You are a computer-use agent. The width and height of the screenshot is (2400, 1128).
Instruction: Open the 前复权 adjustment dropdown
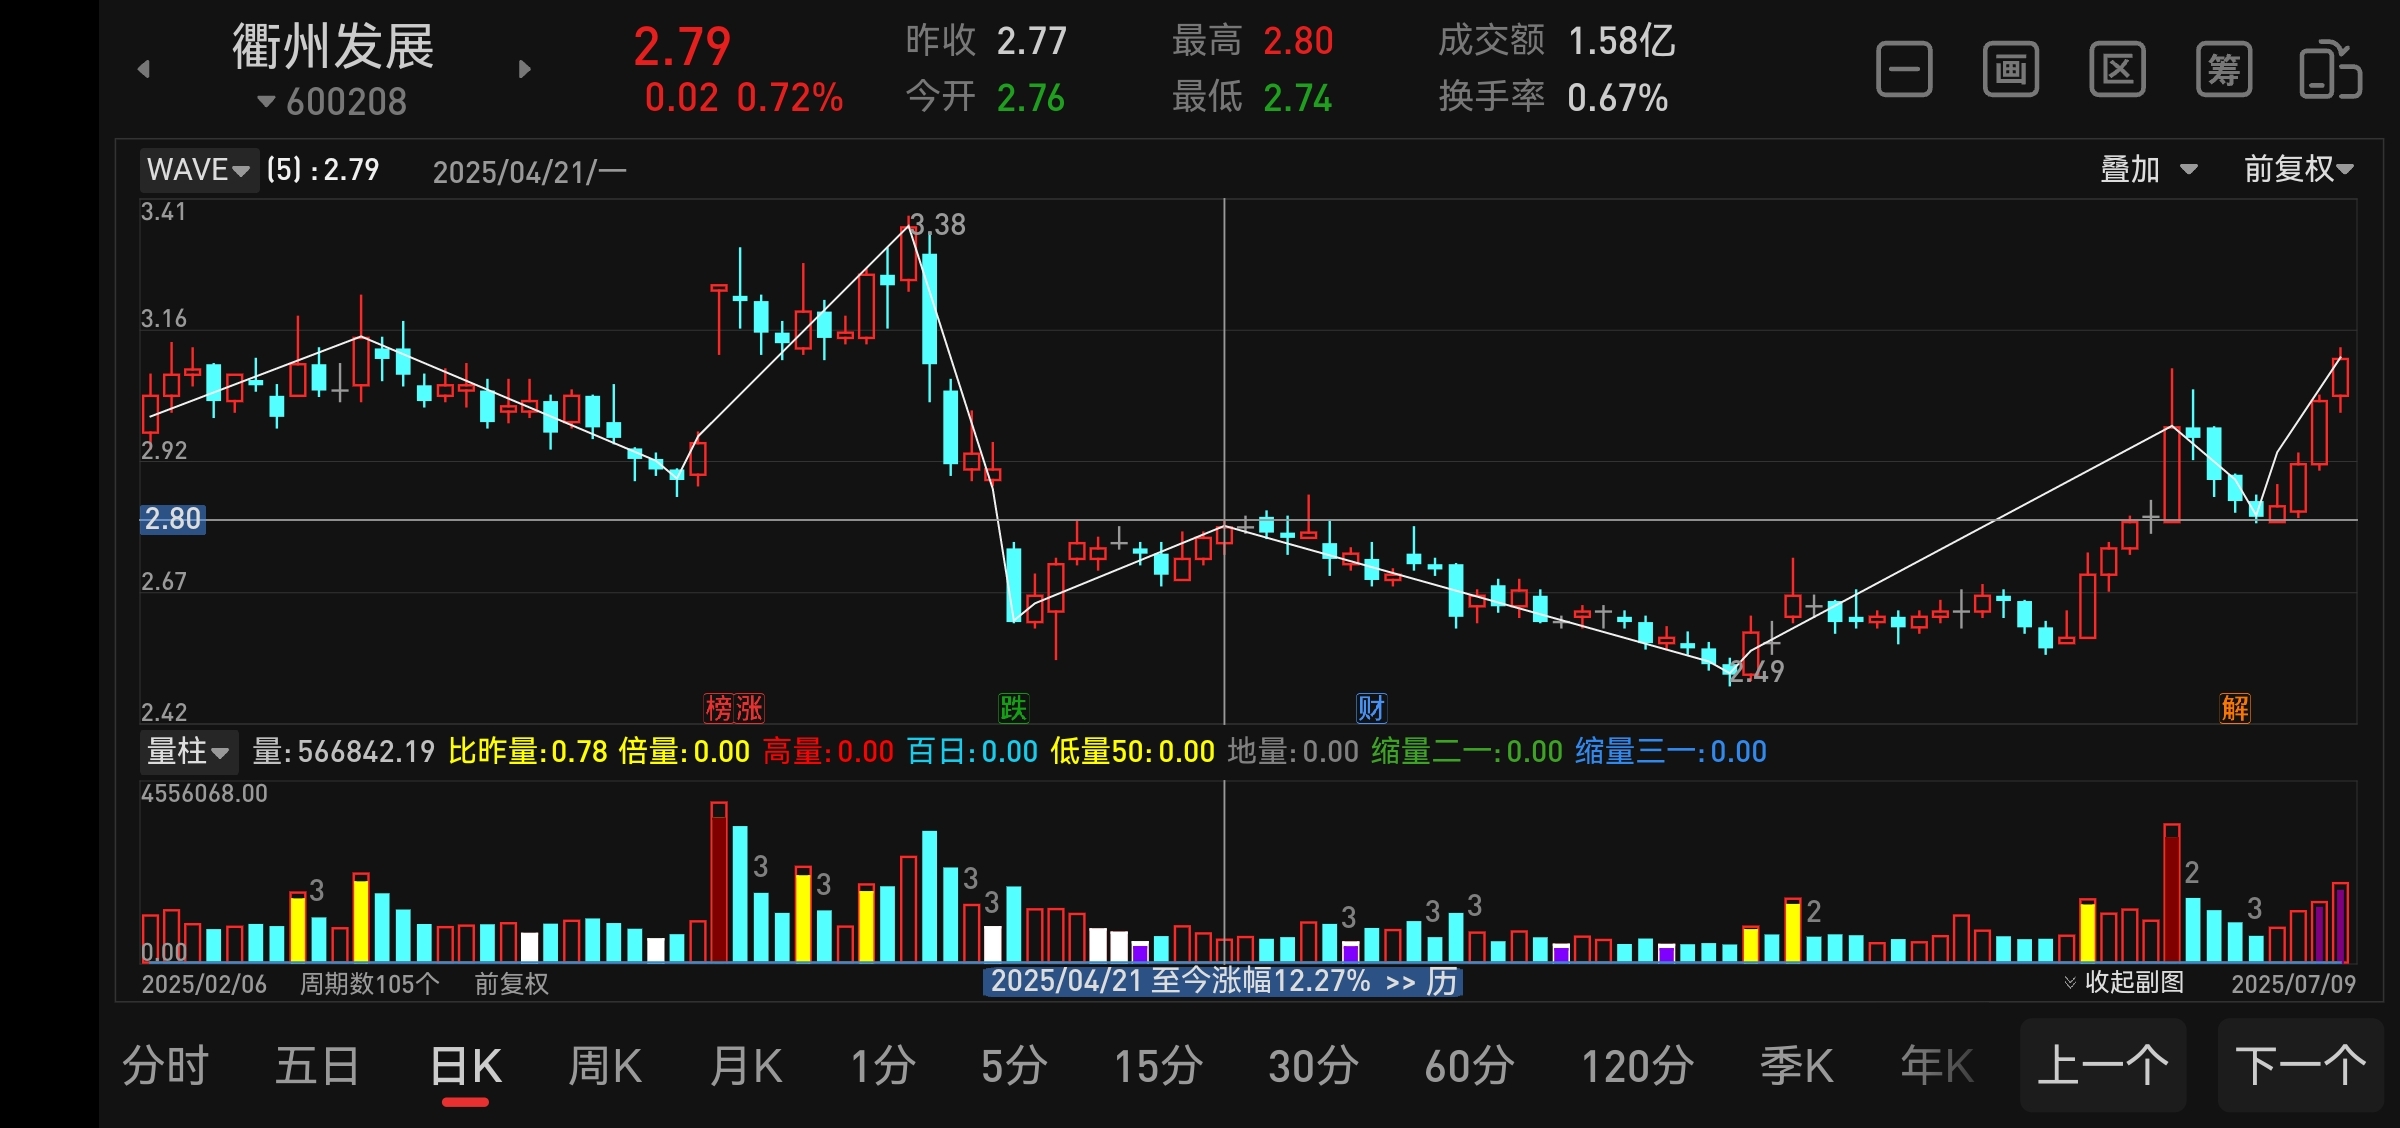(x=2298, y=169)
